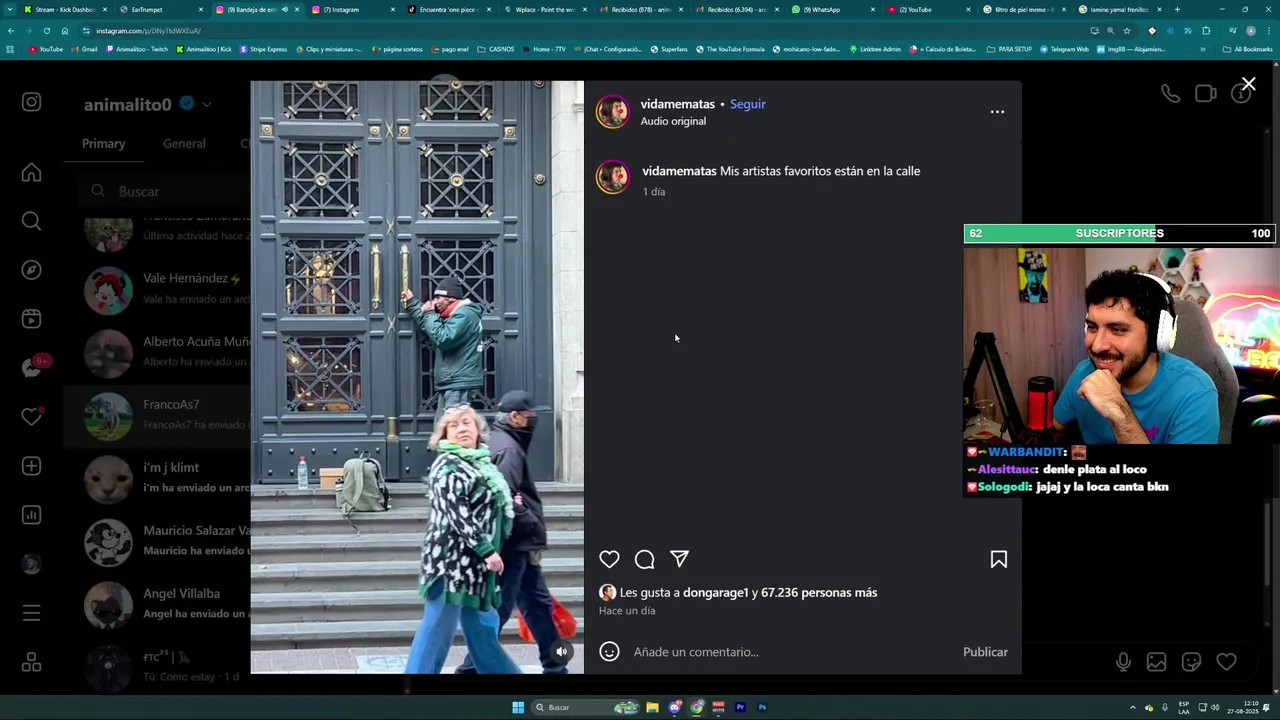Viewport: 1280px width, 720px height.
Task: Open the PARA SETUP bookmarks folder
Action: point(1009,49)
